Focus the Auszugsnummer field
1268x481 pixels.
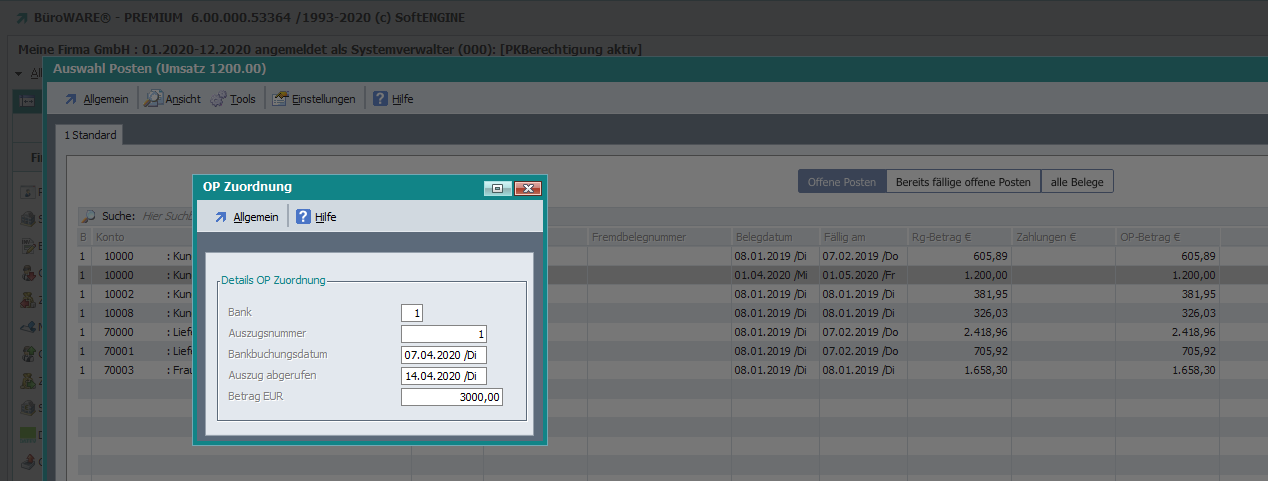[443, 334]
